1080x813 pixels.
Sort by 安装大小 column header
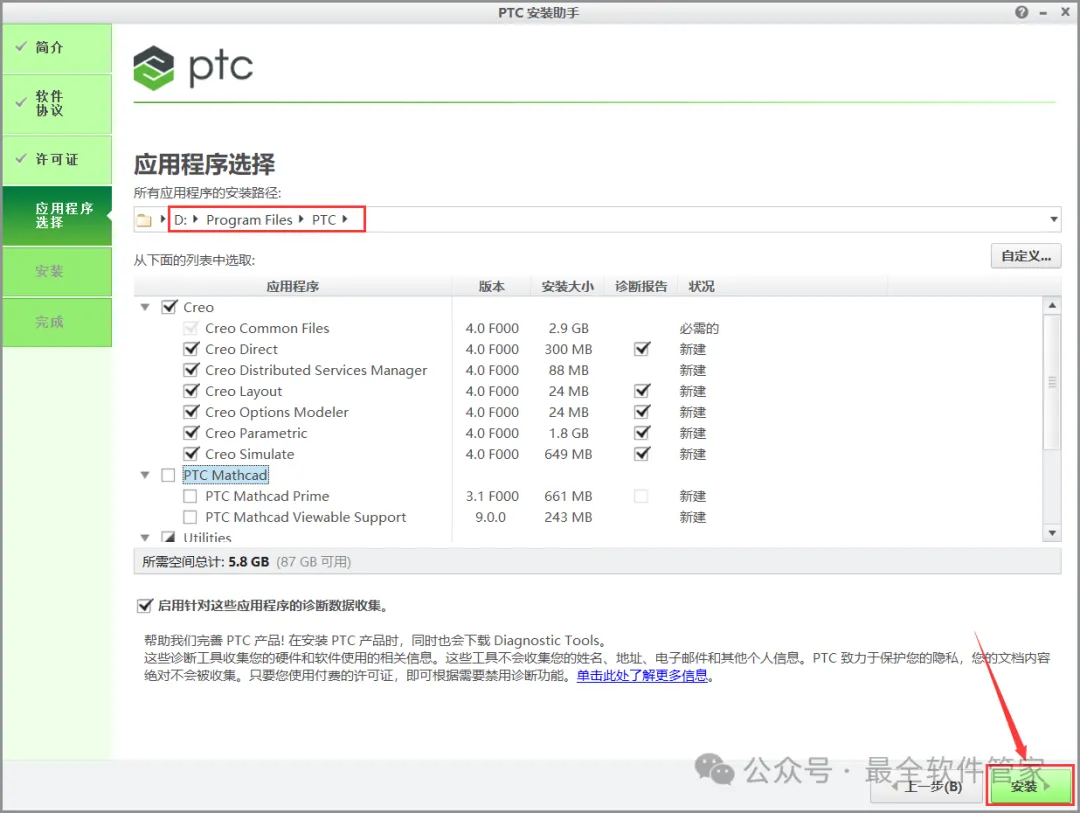tap(568, 287)
